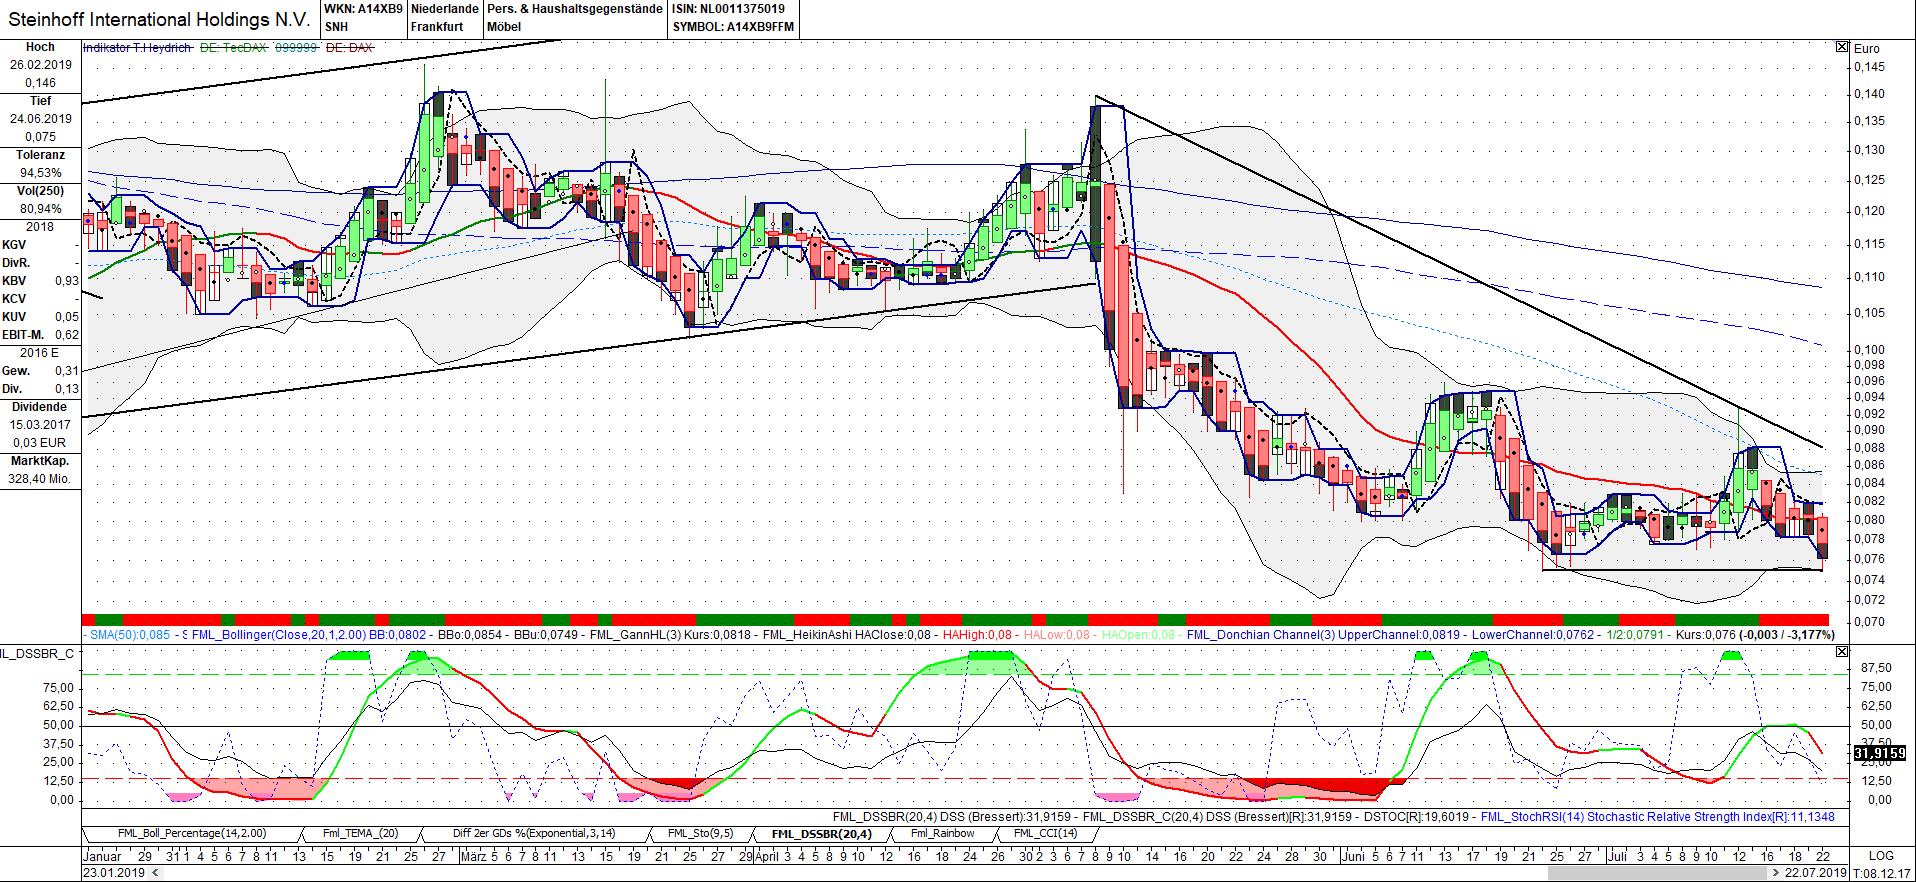The image size is (1916, 882).
Task: Open the FML_CCI(14) tab
Action: tap(1045, 833)
